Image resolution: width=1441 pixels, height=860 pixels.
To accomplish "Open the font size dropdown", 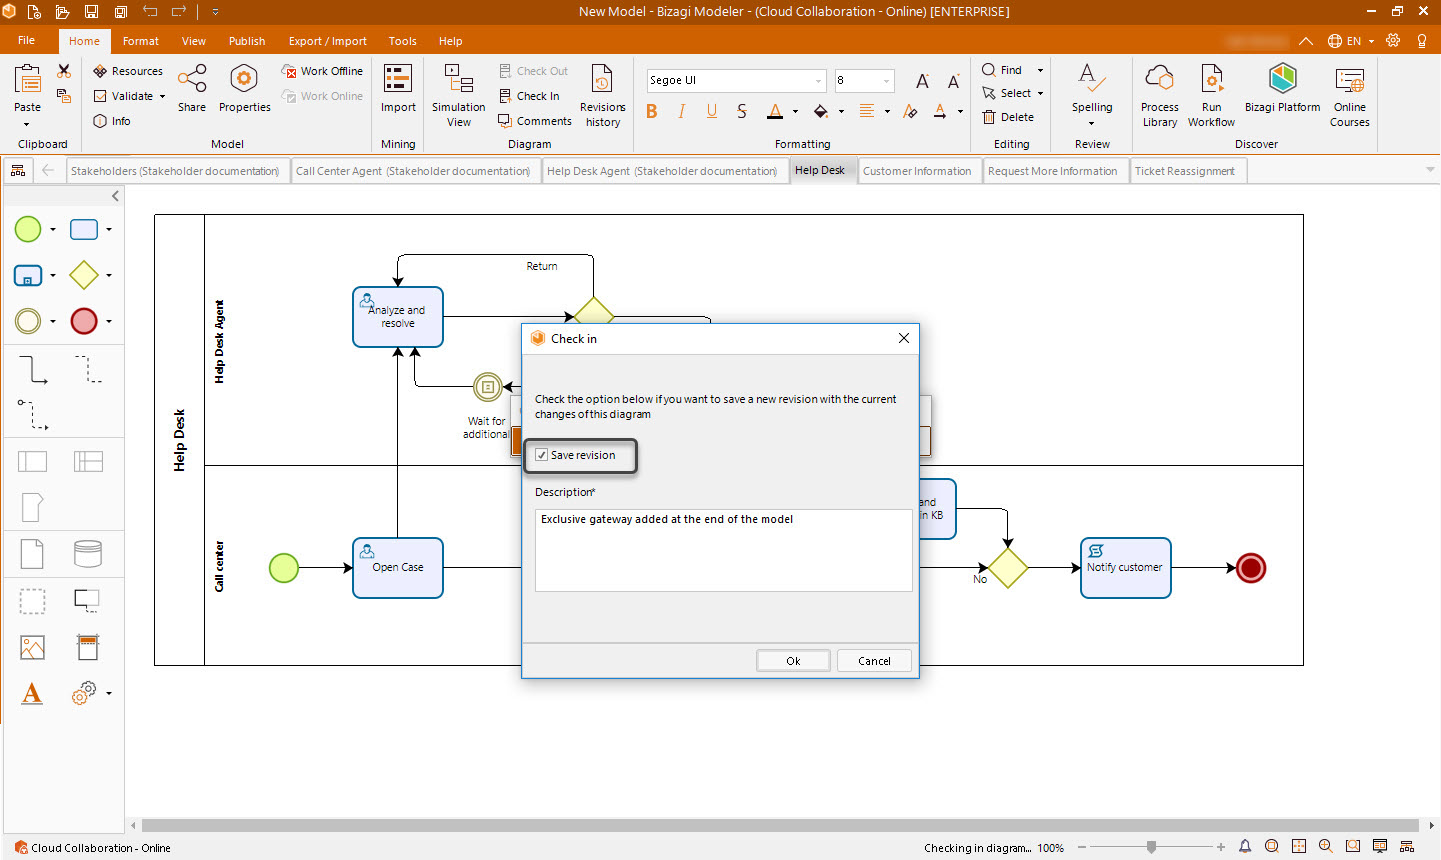I will 886,81.
